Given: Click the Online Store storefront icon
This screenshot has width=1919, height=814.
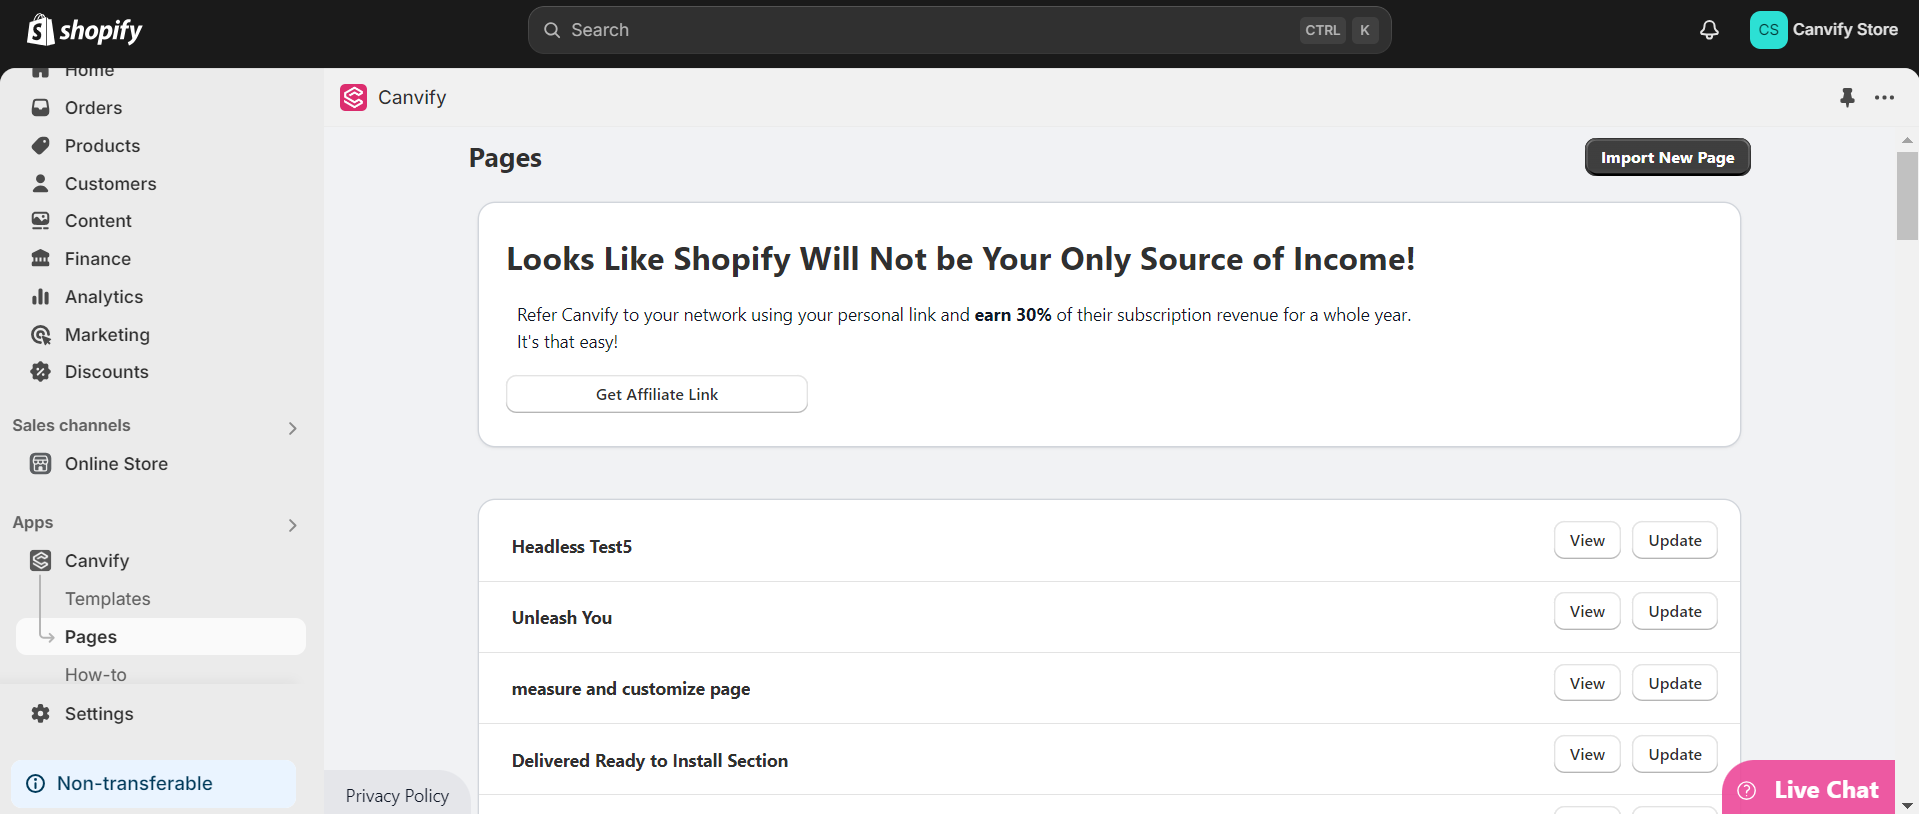Looking at the screenshot, I should coord(41,463).
